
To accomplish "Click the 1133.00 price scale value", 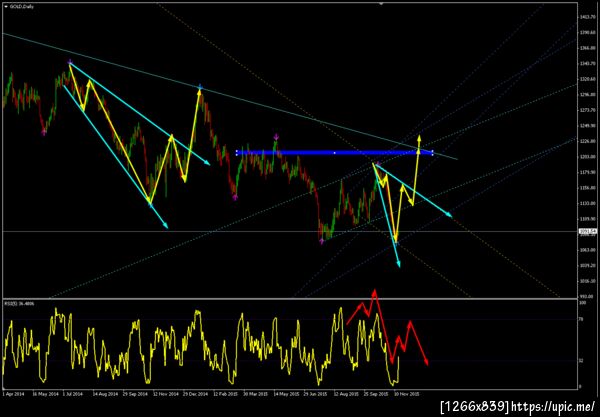I will pos(587,204).
